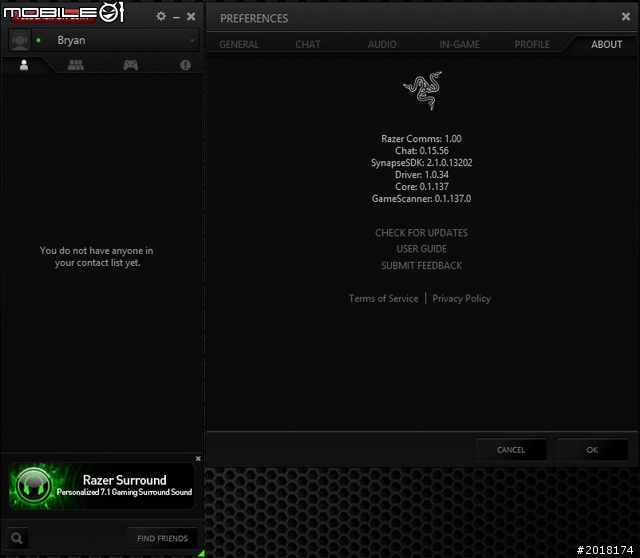Open the Games controller tab icon
Viewport: 640px width, 558px height.
click(x=131, y=65)
